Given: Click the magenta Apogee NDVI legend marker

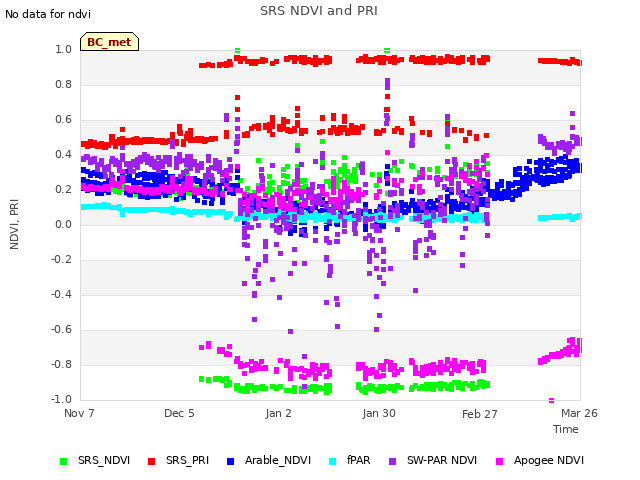Looking at the screenshot, I should click(x=499, y=461).
